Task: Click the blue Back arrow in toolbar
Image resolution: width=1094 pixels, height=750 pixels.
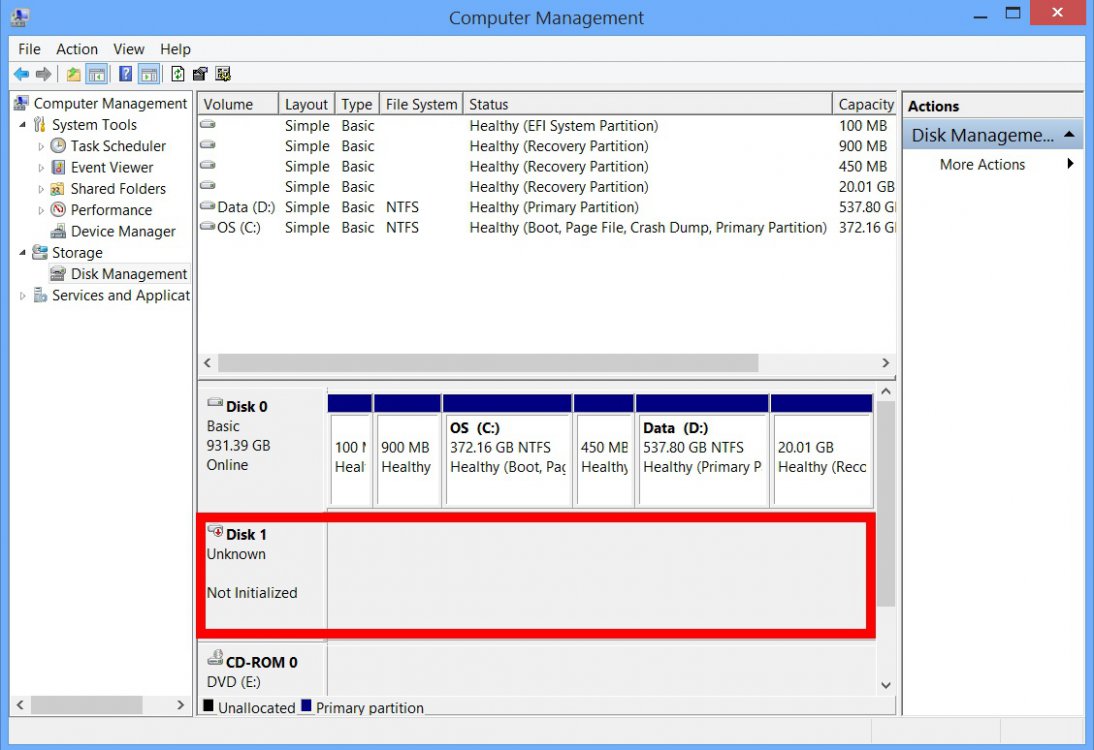Action: (x=21, y=74)
